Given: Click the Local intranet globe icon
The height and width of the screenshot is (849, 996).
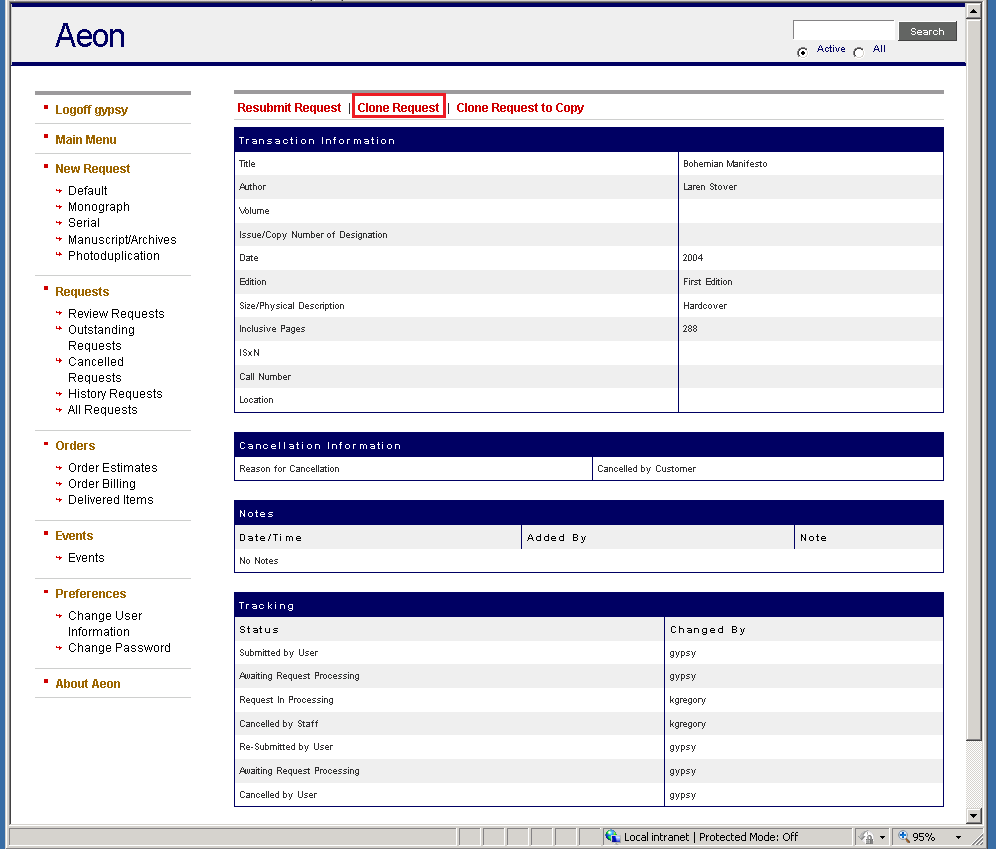Looking at the screenshot, I should [613, 837].
